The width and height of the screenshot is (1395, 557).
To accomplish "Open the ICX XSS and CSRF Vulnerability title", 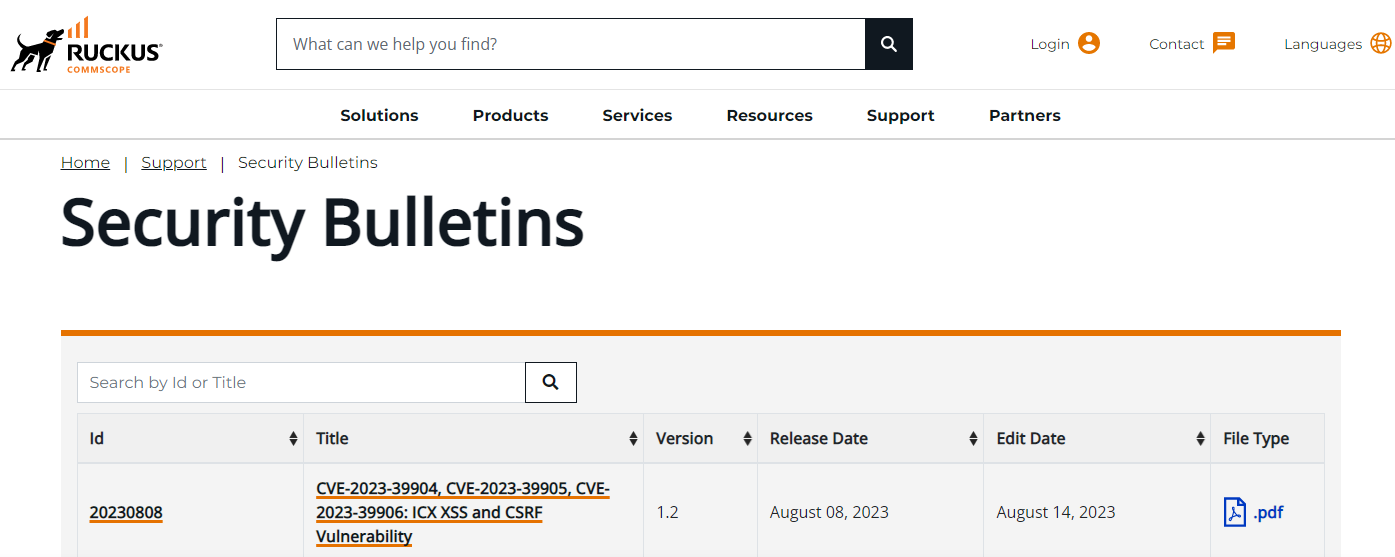I will pyautogui.click(x=463, y=512).
